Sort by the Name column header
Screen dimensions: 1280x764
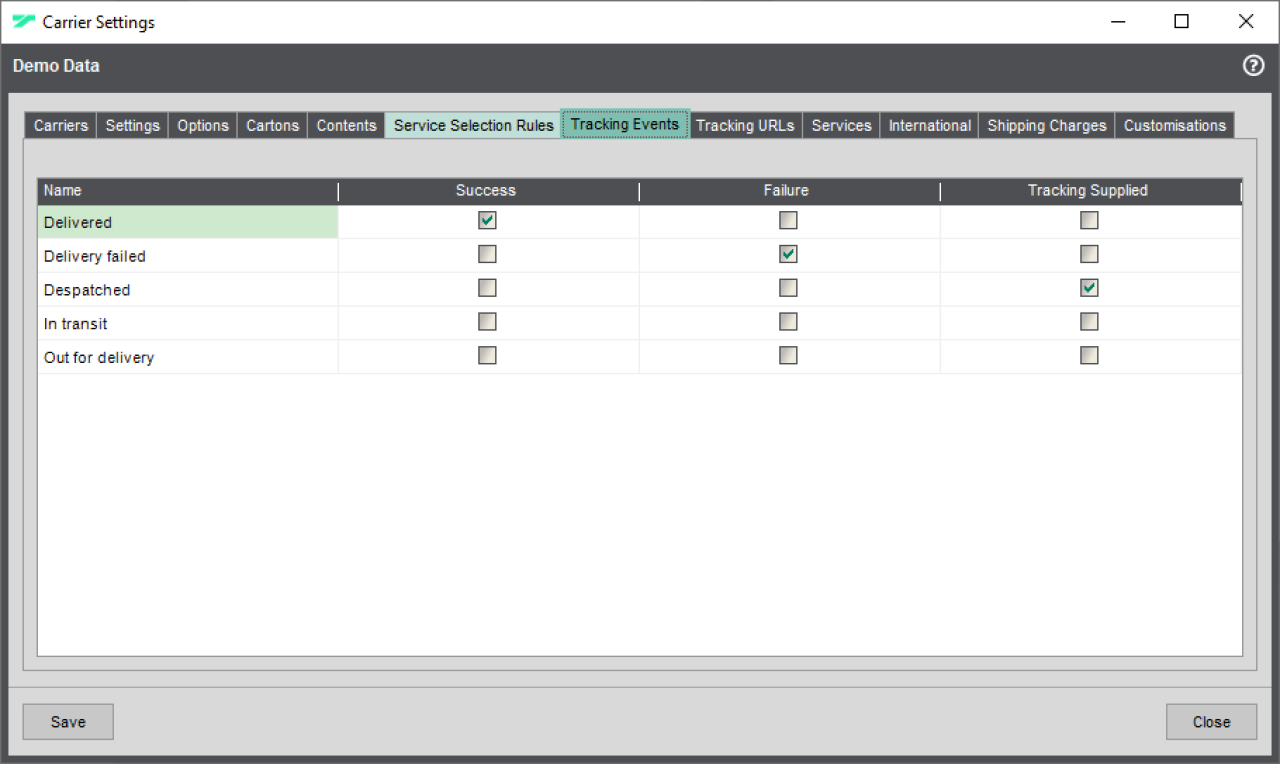(188, 191)
